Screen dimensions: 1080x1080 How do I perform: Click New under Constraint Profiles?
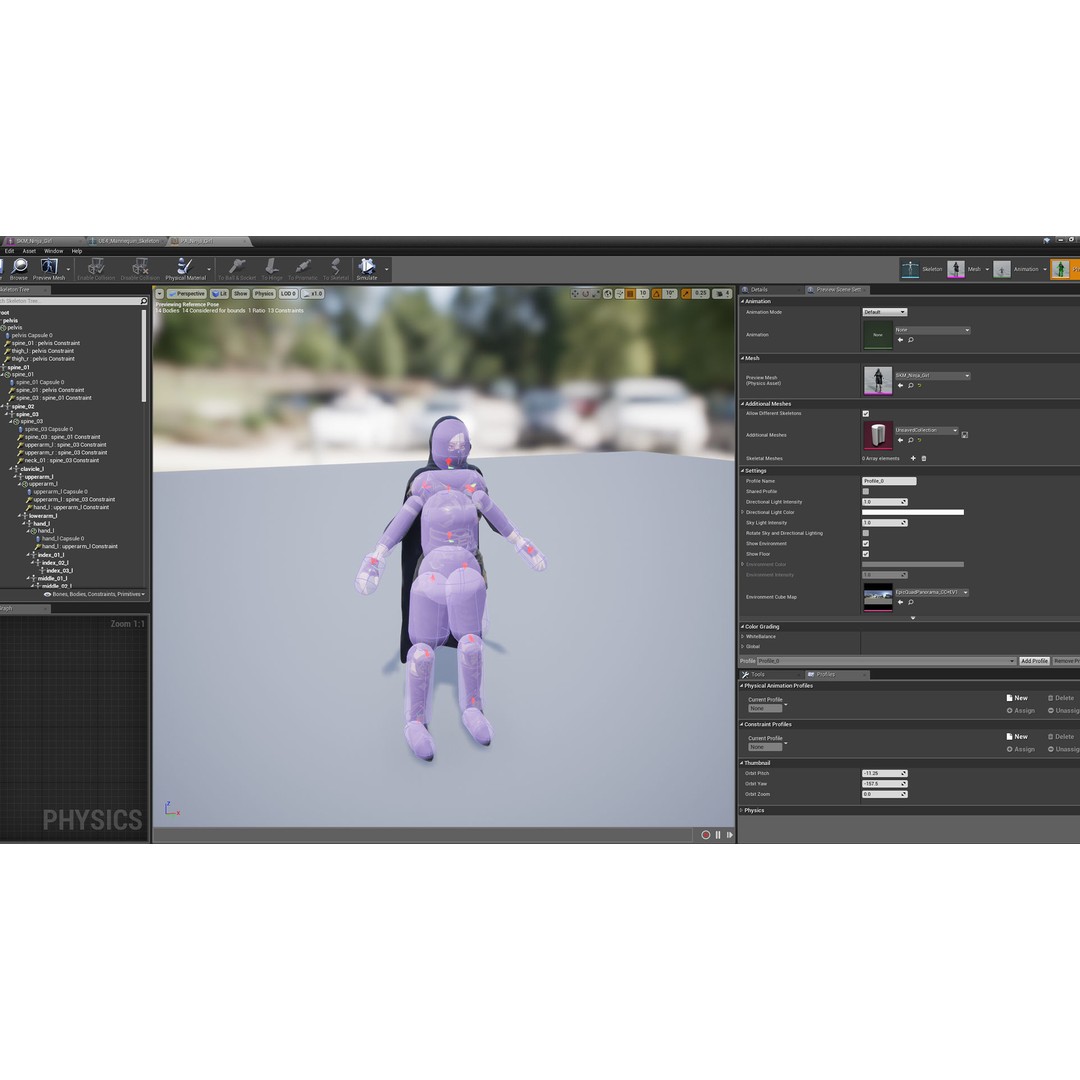click(x=1017, y=736)
